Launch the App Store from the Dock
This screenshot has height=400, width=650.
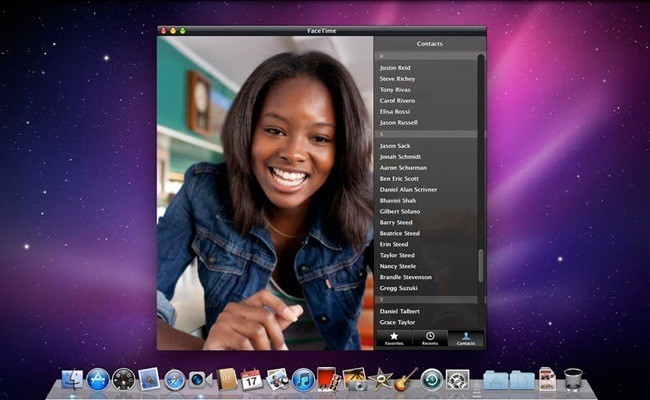click(98, 379)
